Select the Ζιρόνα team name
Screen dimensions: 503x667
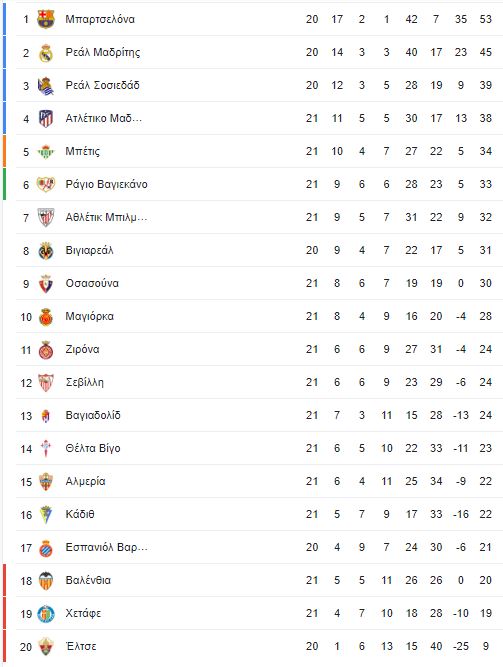click(x=82, y=350)
